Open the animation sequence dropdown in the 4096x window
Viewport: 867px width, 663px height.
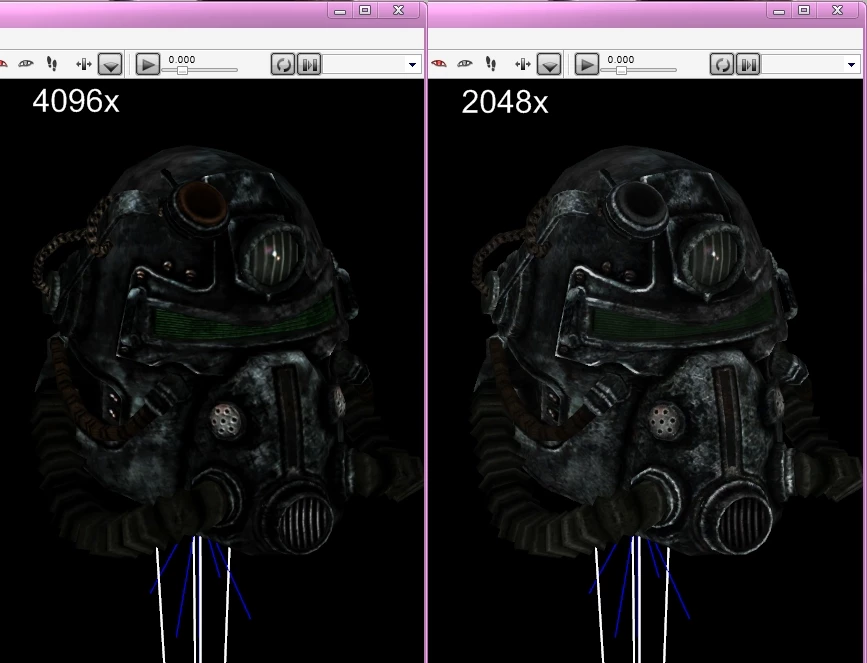point(412,65)
